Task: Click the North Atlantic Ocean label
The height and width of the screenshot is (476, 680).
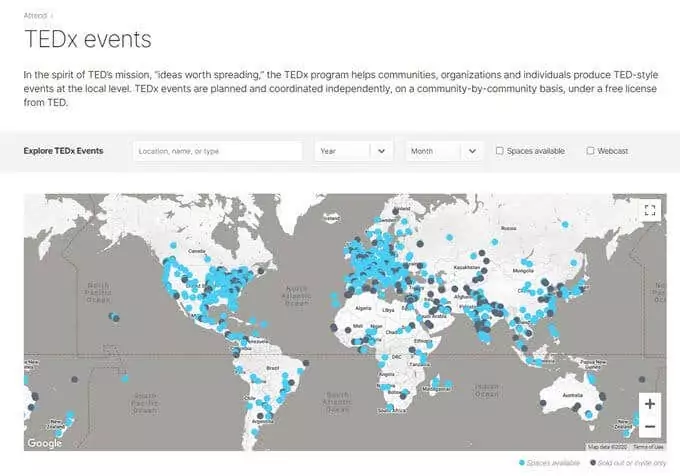Action: coord(297,296)
